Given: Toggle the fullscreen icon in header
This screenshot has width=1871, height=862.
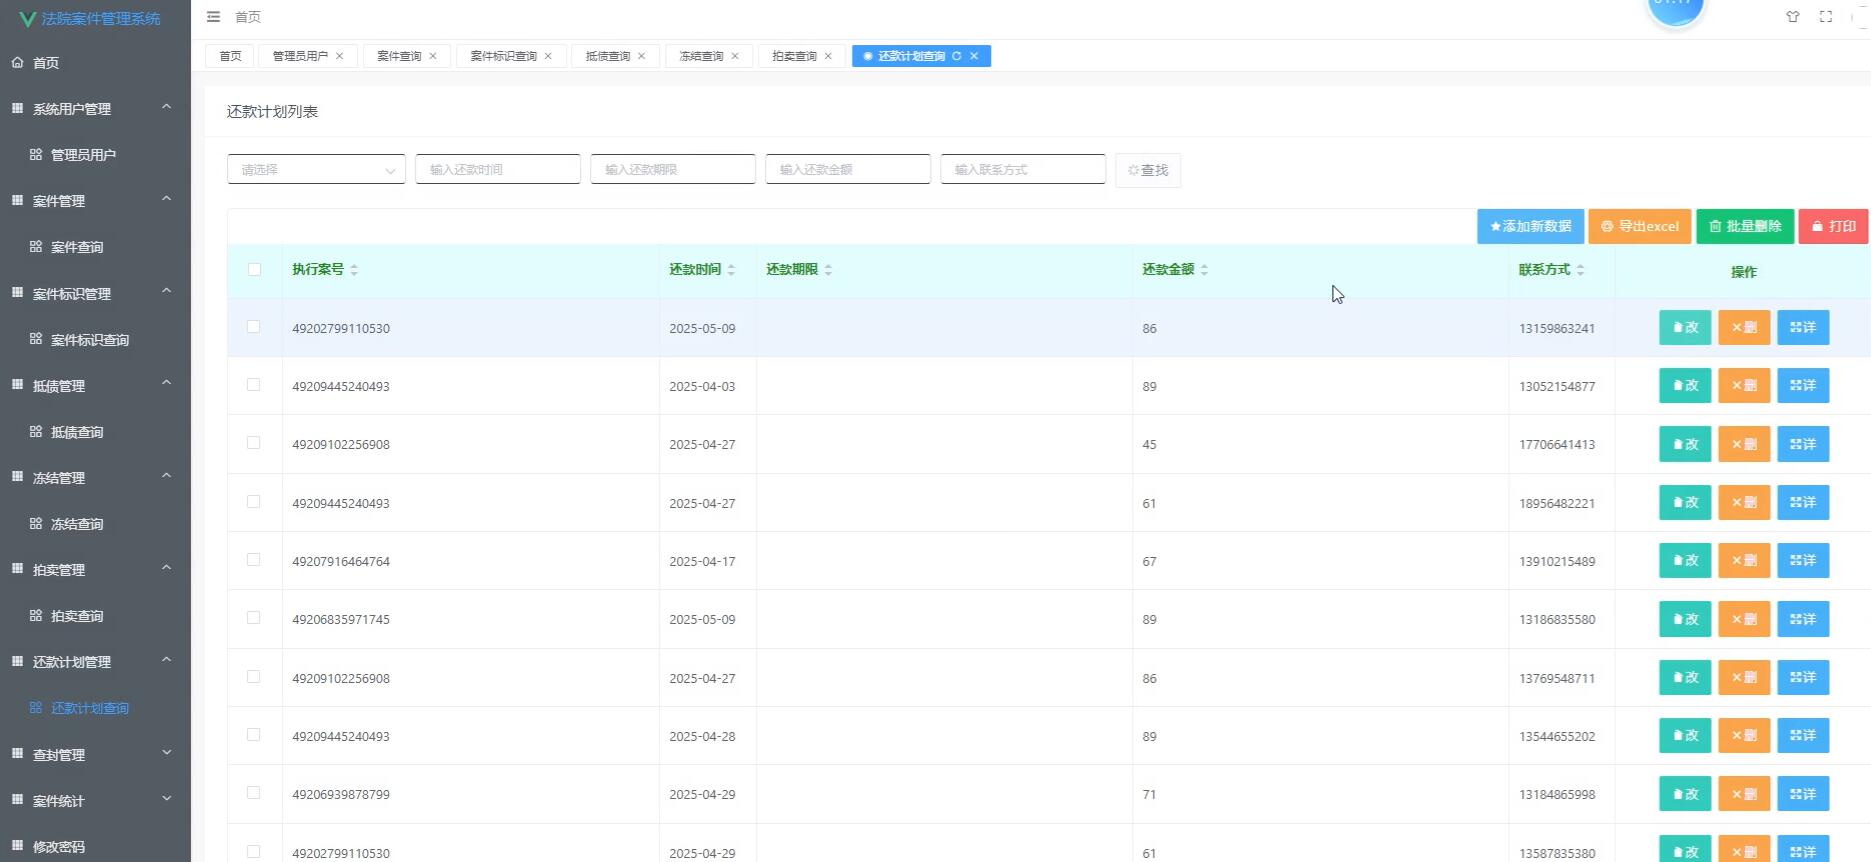Looking at the screenshot, I should [x=1826, y=17].
